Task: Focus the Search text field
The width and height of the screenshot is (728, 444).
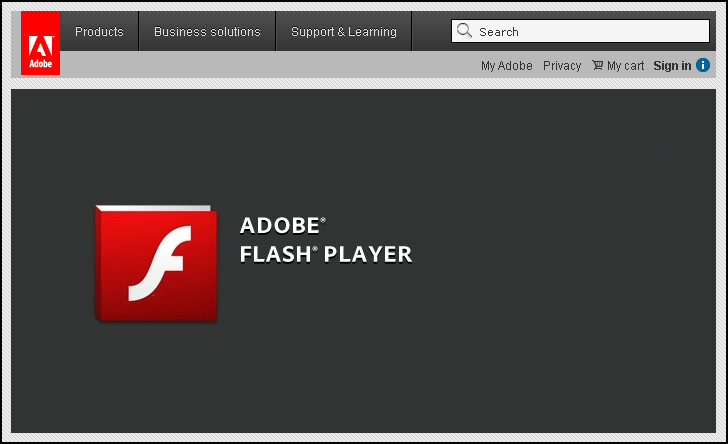Action: (590, 32)
